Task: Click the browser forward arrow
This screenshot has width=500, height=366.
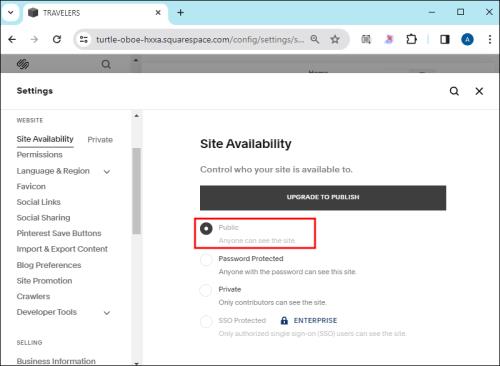Action: pyautogui.click(x=34, y=39)
